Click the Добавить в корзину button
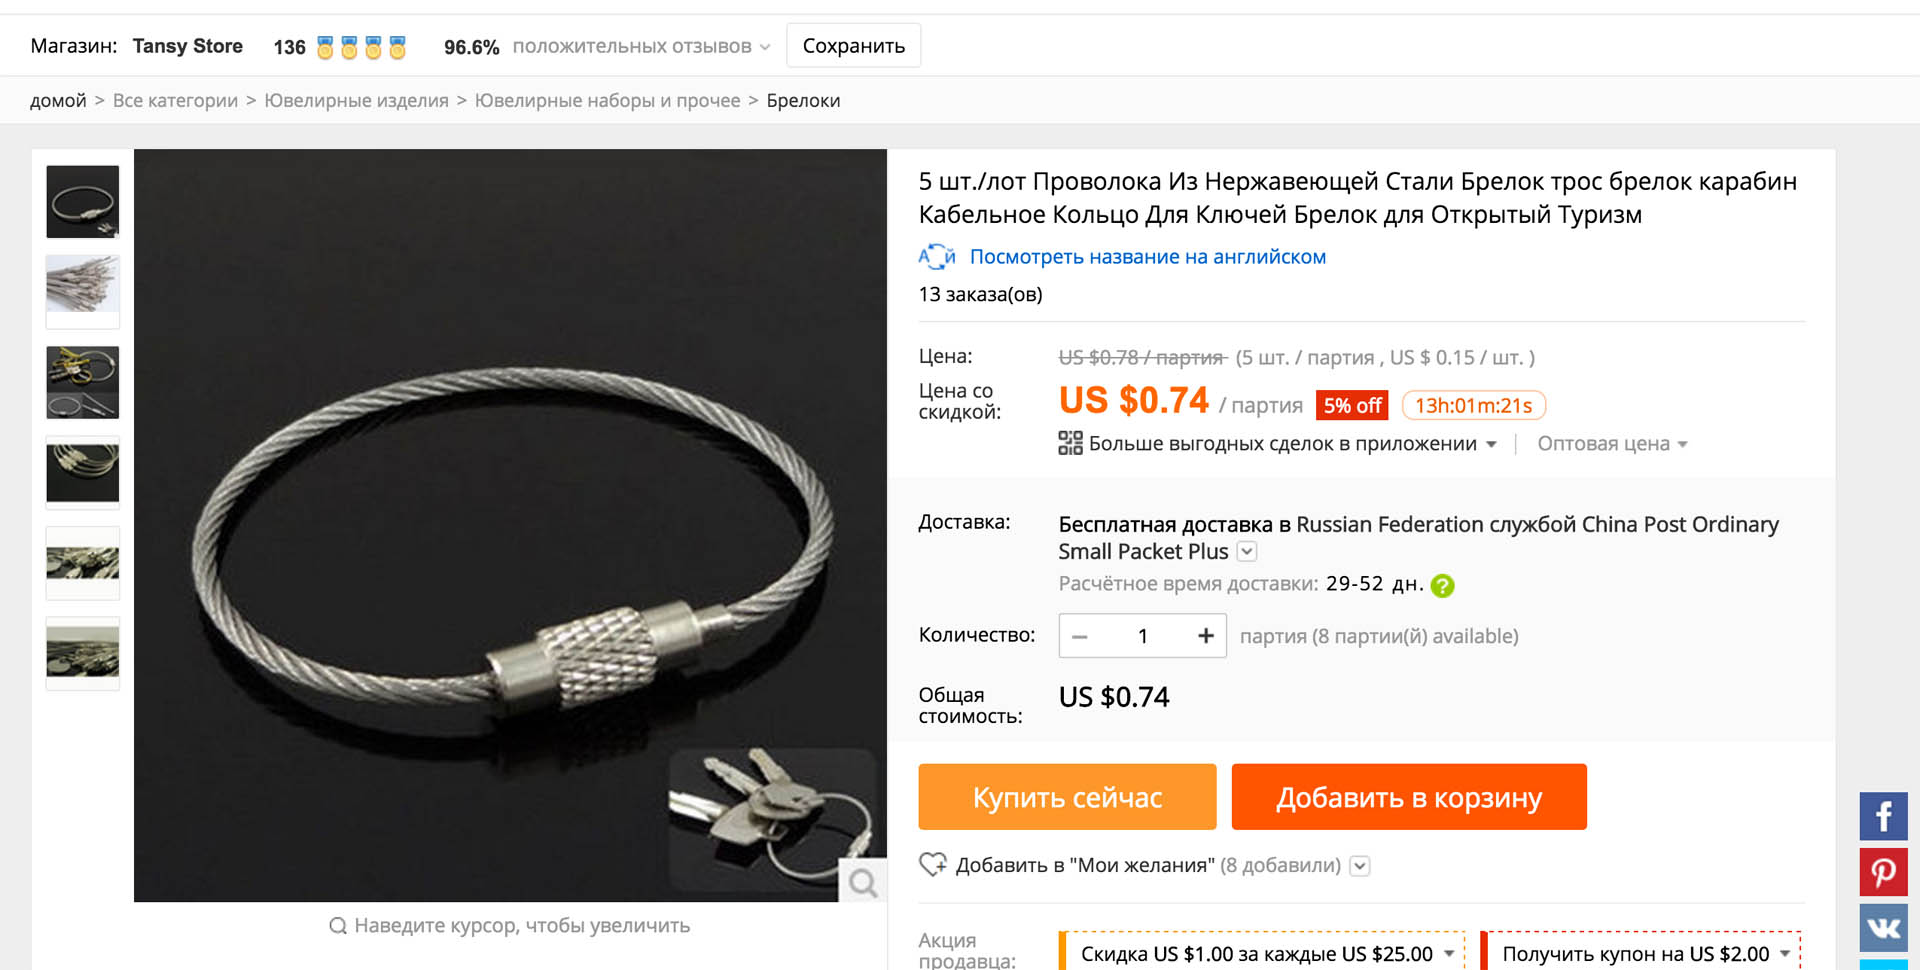Image resolution: width=1920 pixels, height=970 pixels. (1409, 797)
